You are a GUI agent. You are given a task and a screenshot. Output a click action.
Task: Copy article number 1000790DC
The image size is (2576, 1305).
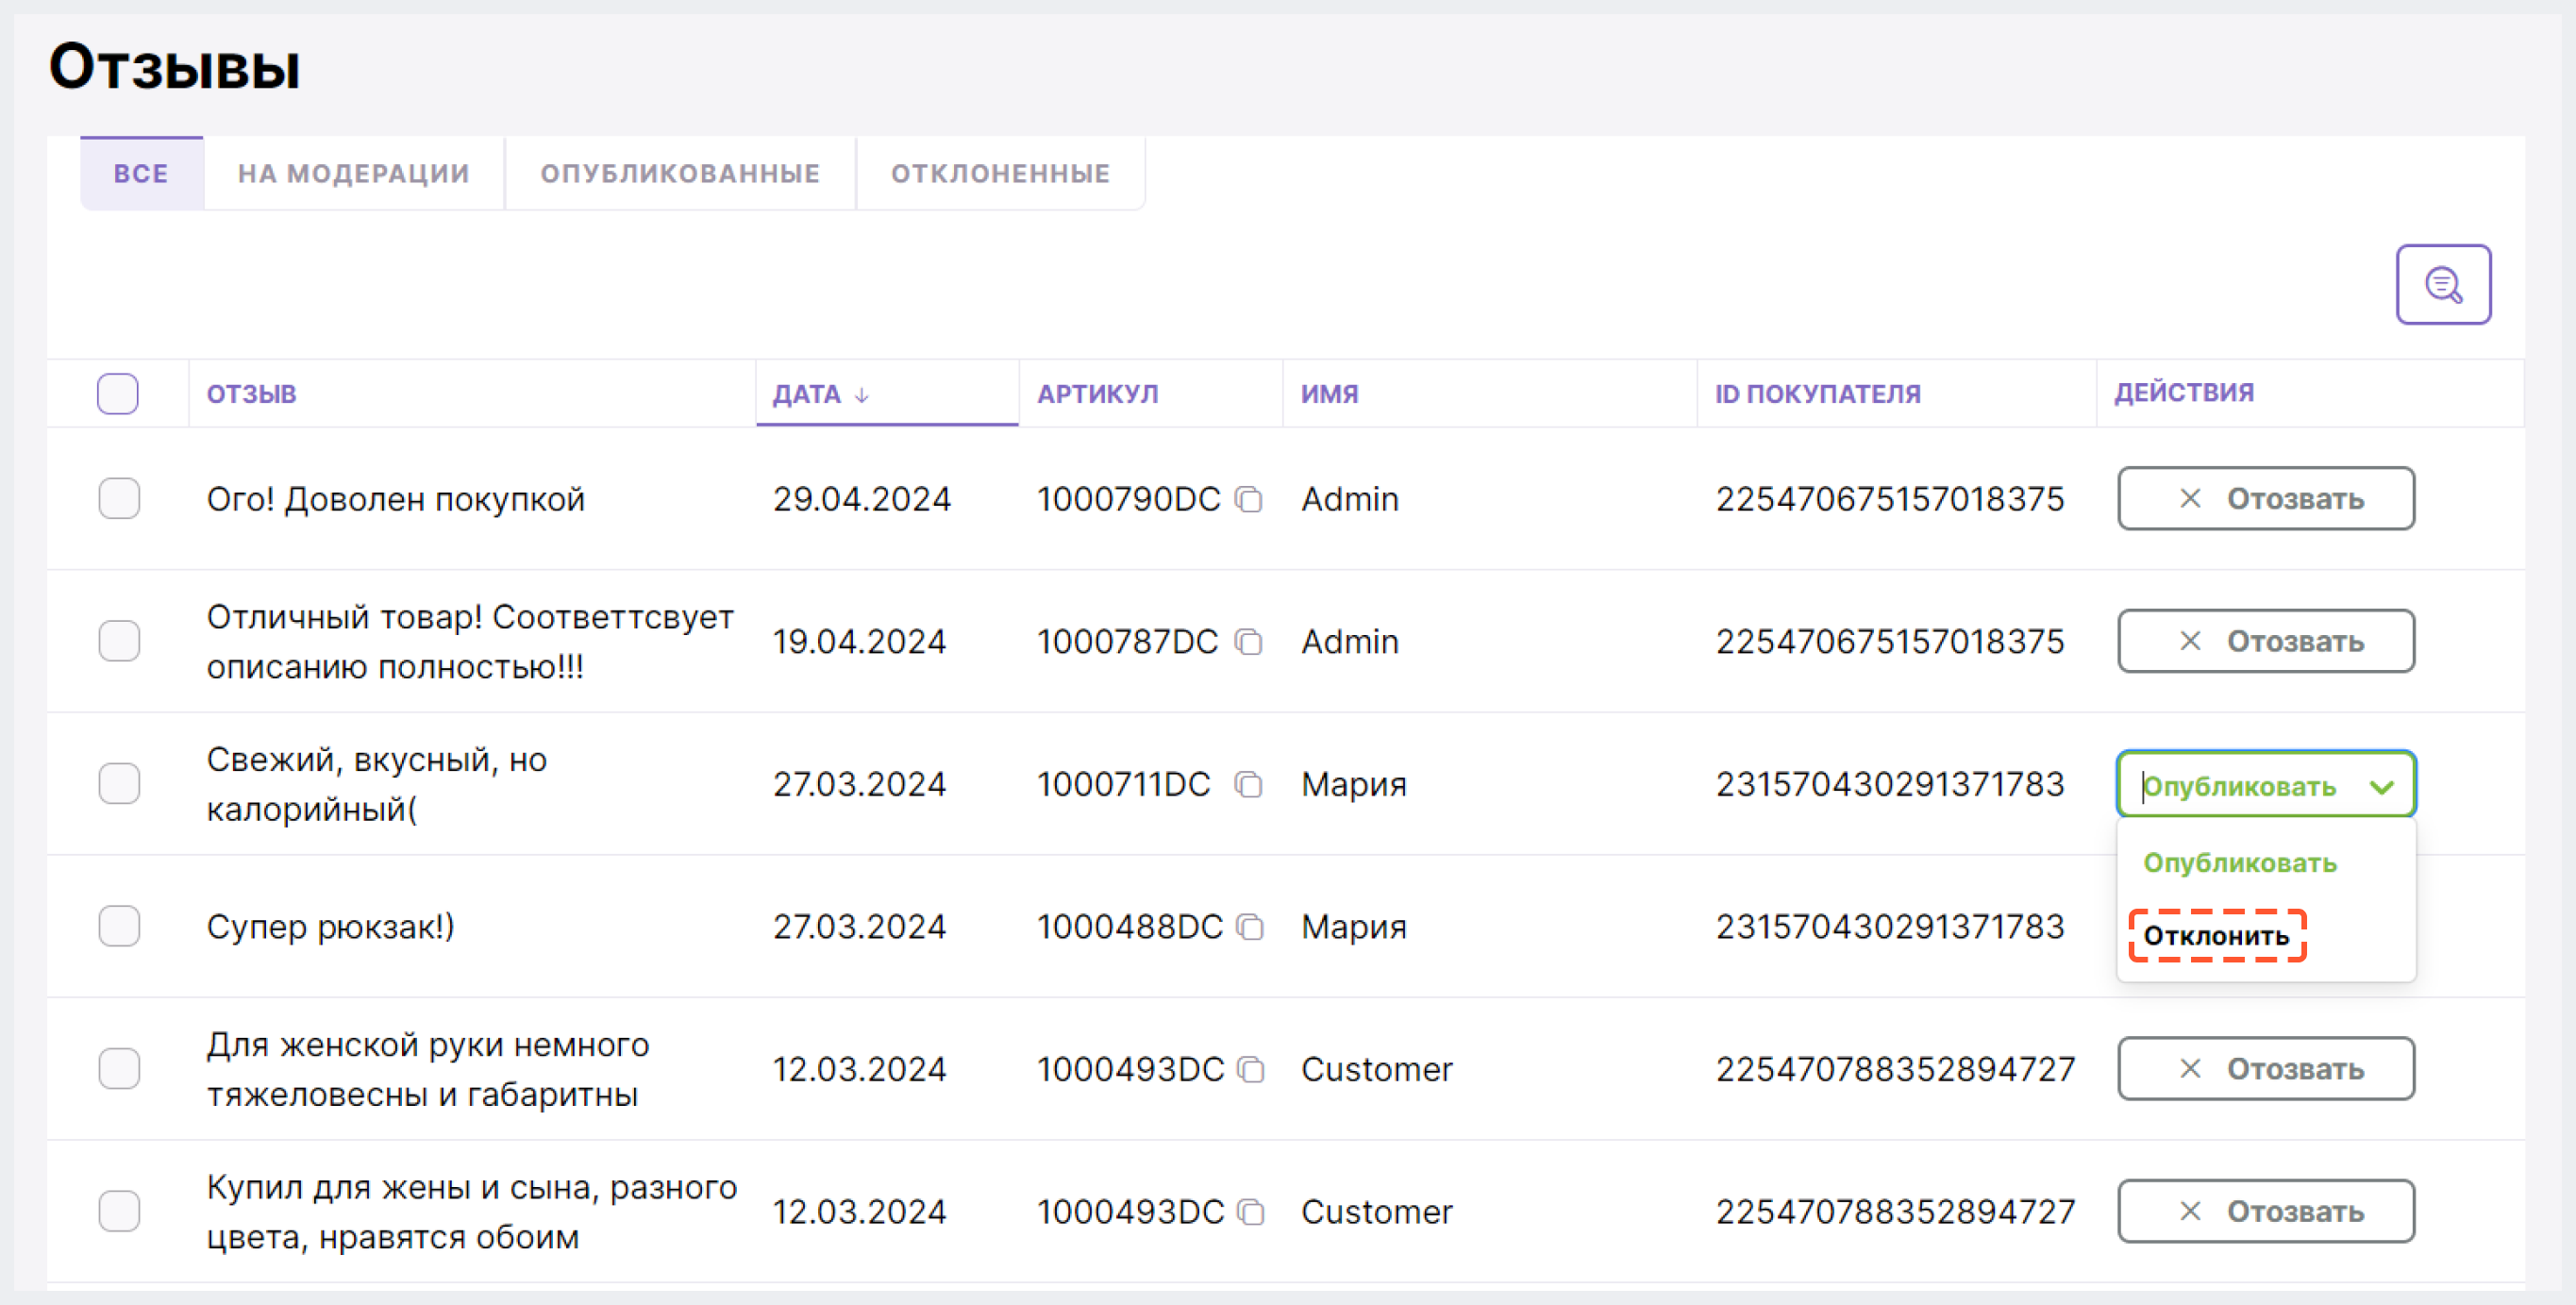1249,499
